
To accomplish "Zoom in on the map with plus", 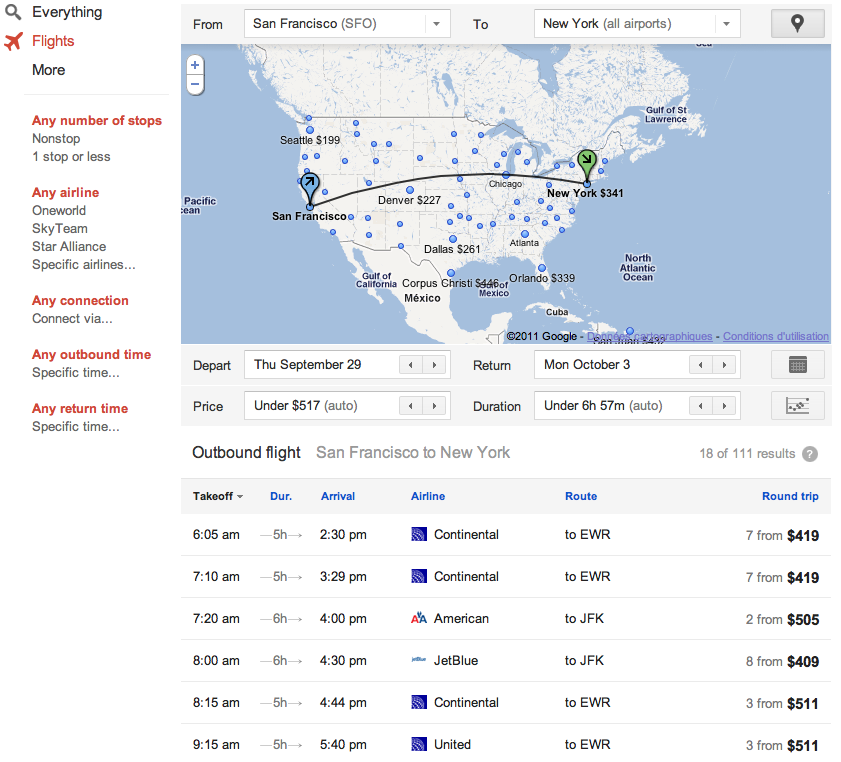I will coord(195,65).
